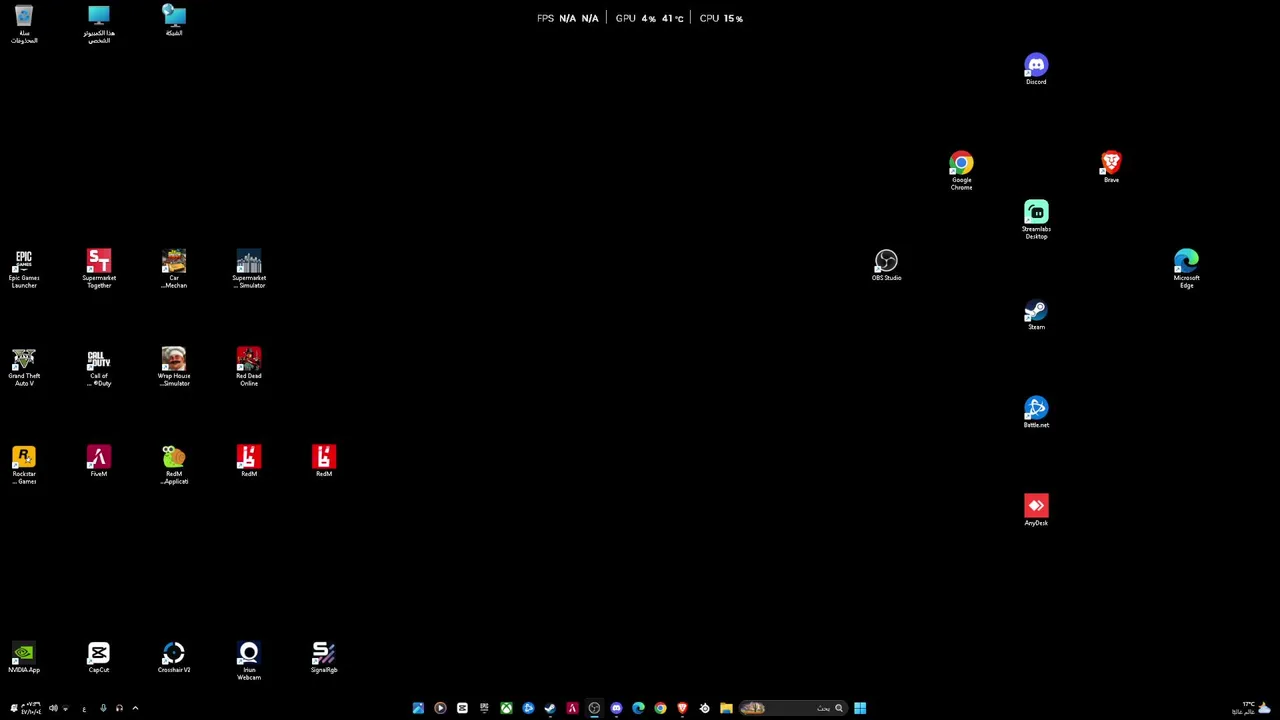This screenshot has width=1280, height=720.
Task: Open CapCut from the taskbar
Action: (x=462, y=708)
